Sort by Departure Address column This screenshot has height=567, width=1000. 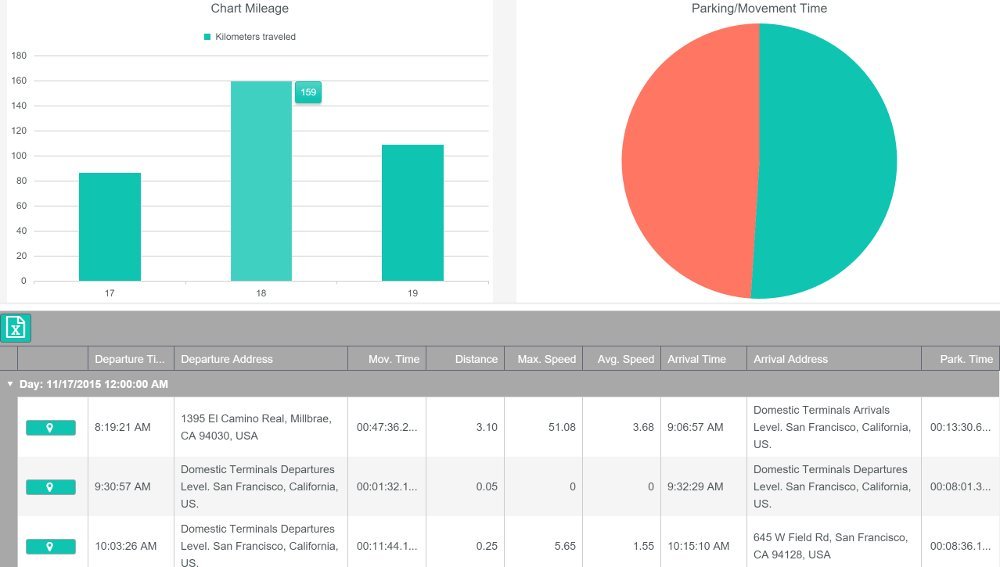[x=260, y=359]
